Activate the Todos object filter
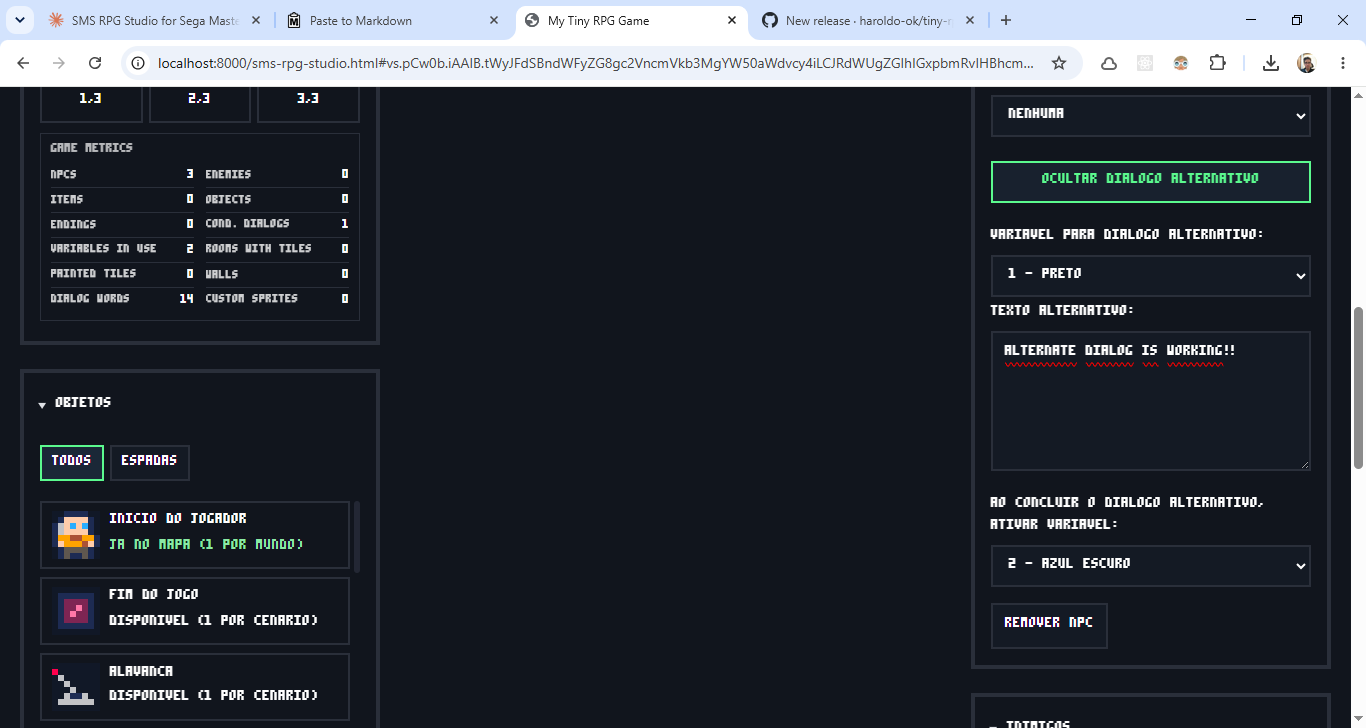 72,462
